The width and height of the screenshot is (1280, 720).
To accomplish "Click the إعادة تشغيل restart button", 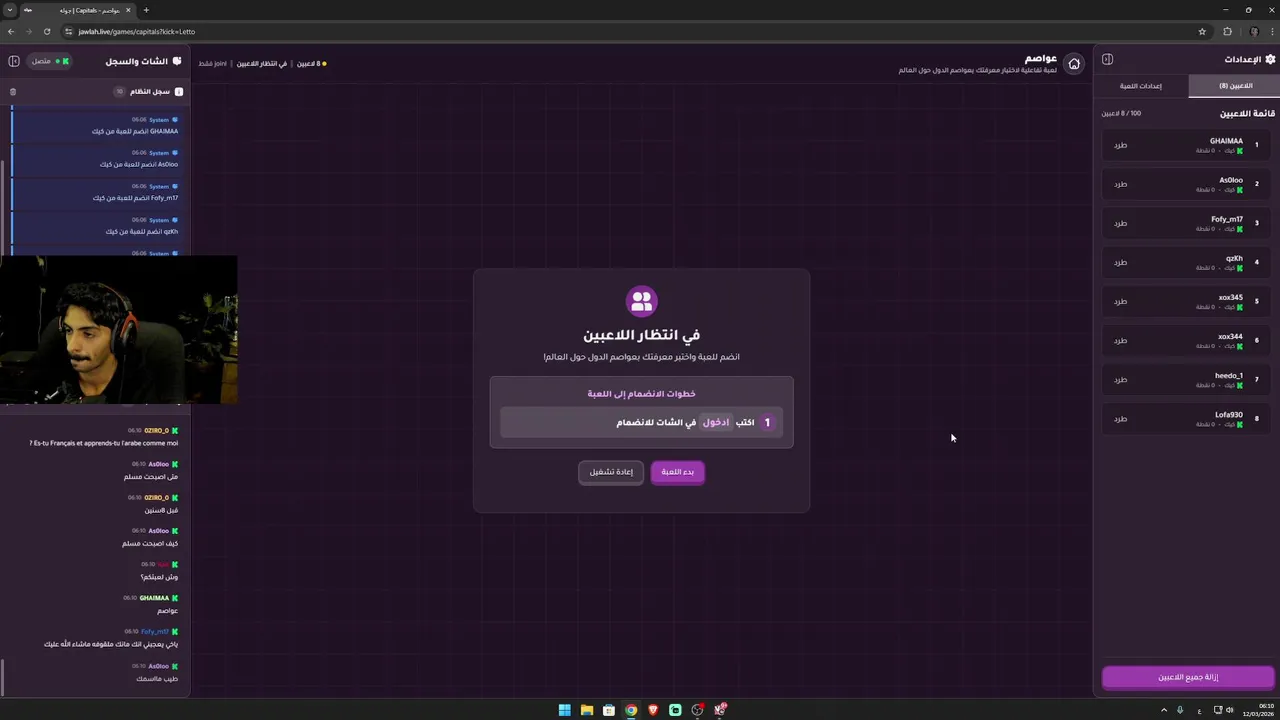I will pos(611,472).
